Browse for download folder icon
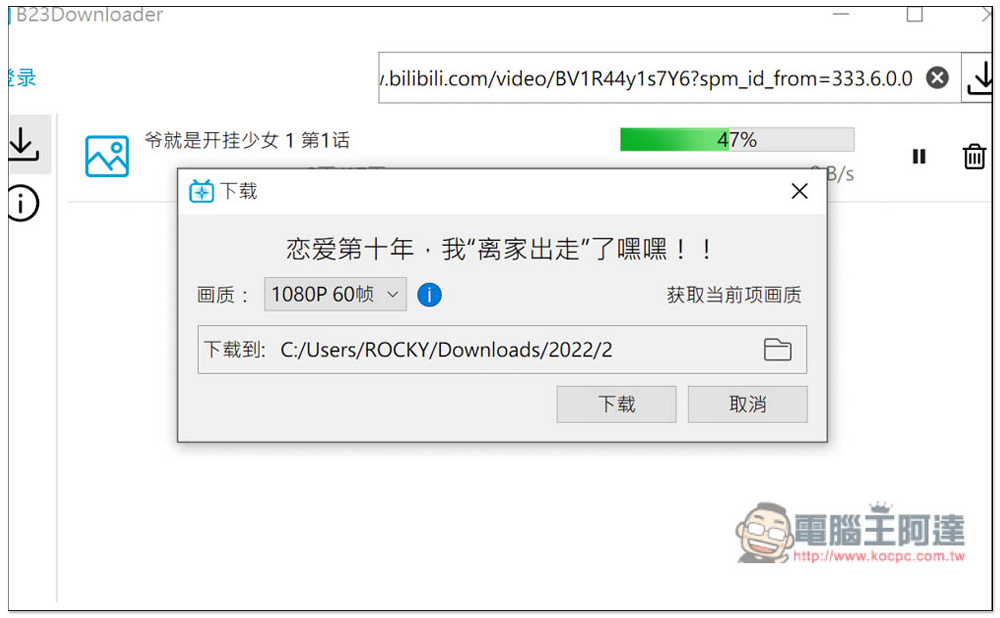 777,349
